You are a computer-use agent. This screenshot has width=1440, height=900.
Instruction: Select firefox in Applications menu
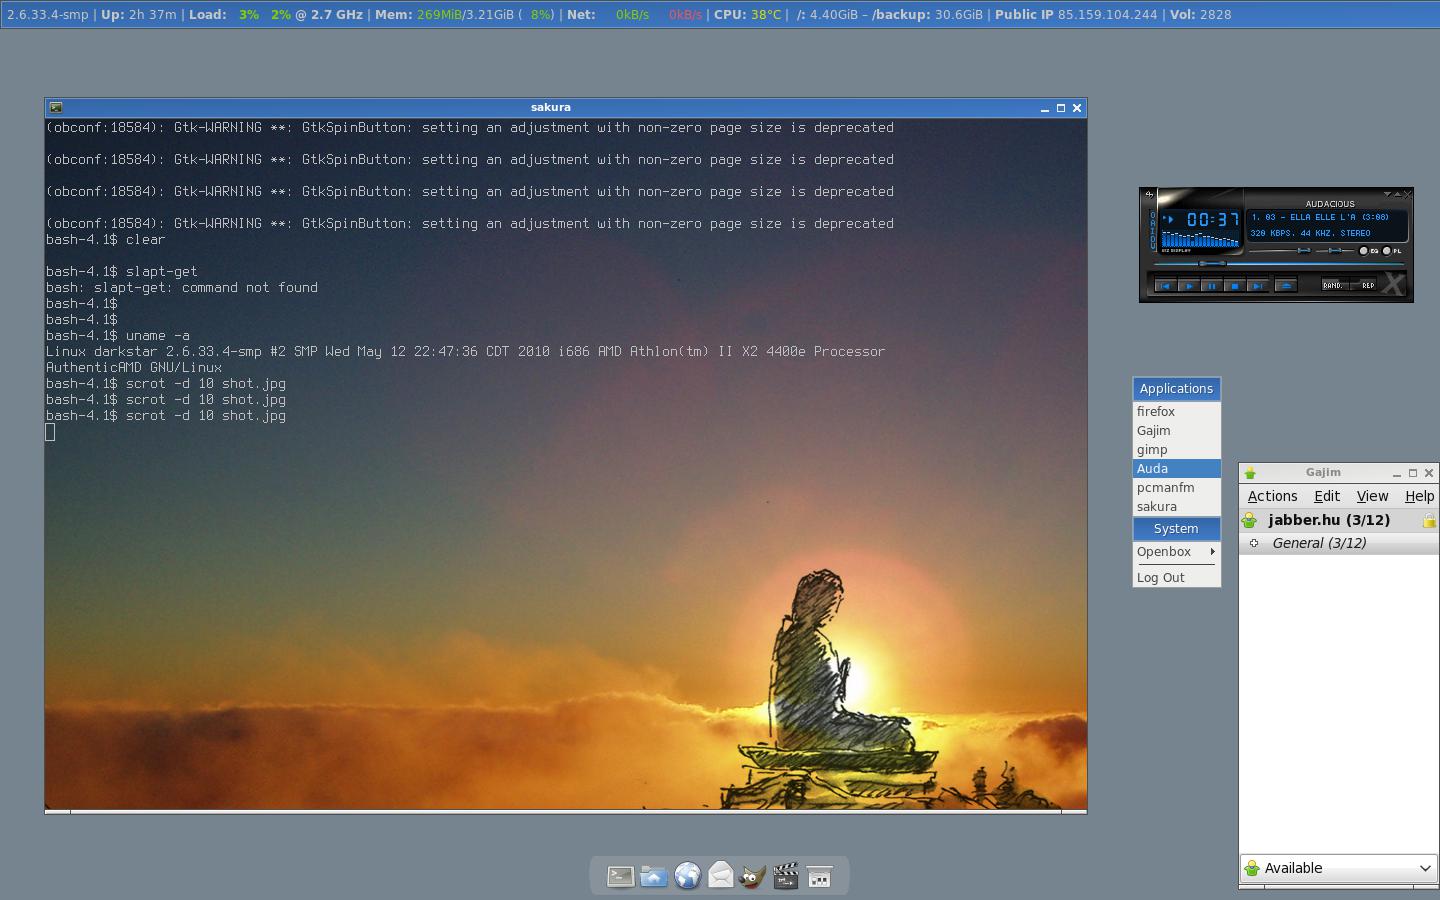pyautogui.click(x=1176, y=411)
